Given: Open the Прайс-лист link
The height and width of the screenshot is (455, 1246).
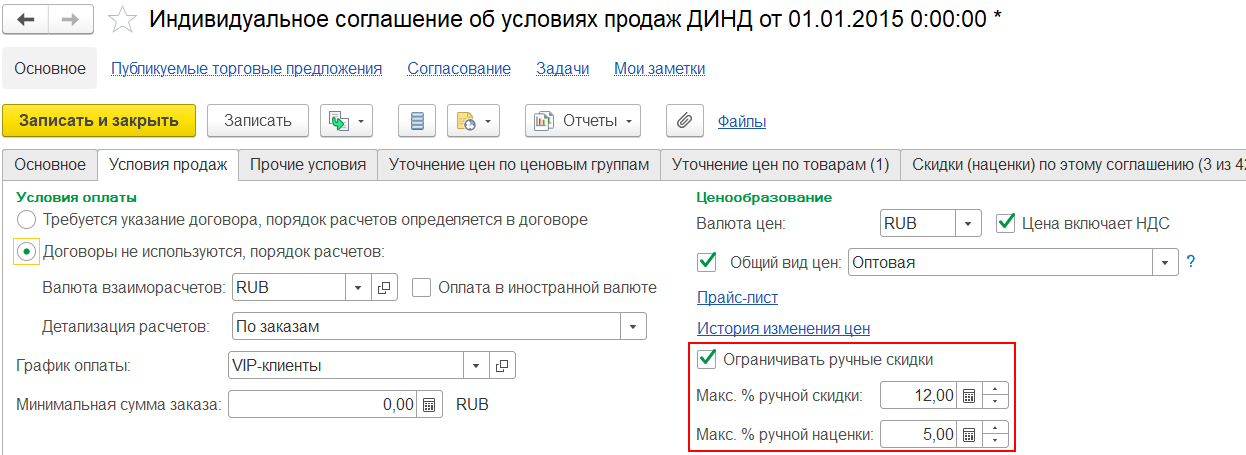Looking at the screenshot, I should click(x=737, y=297).
